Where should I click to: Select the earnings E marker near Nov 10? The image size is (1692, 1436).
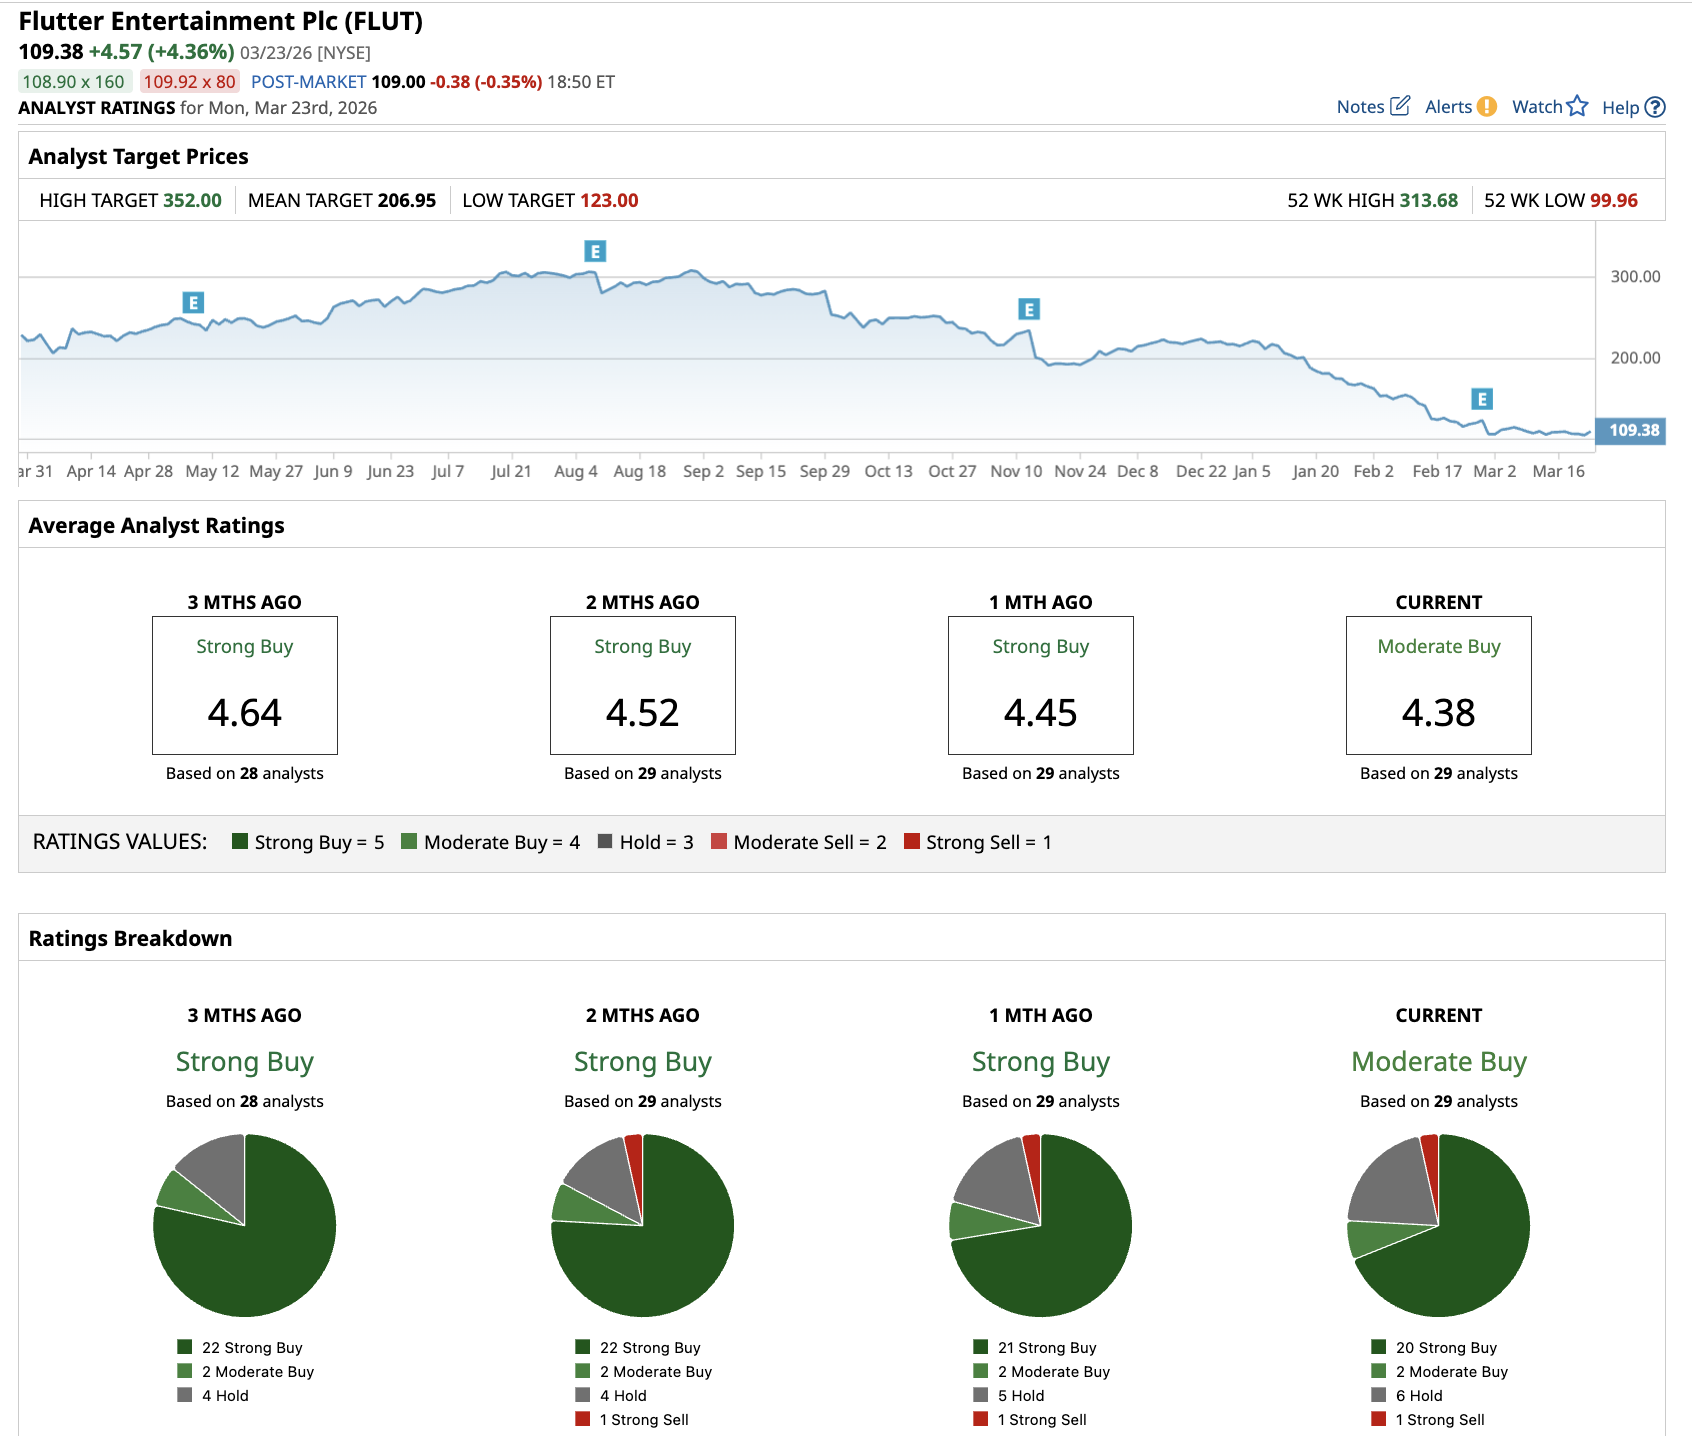[x=1029, y=309]
